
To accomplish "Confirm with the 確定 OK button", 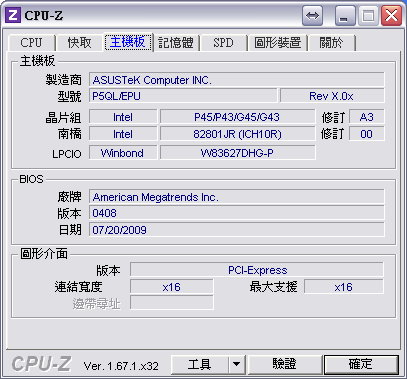I will pos(361,364).
